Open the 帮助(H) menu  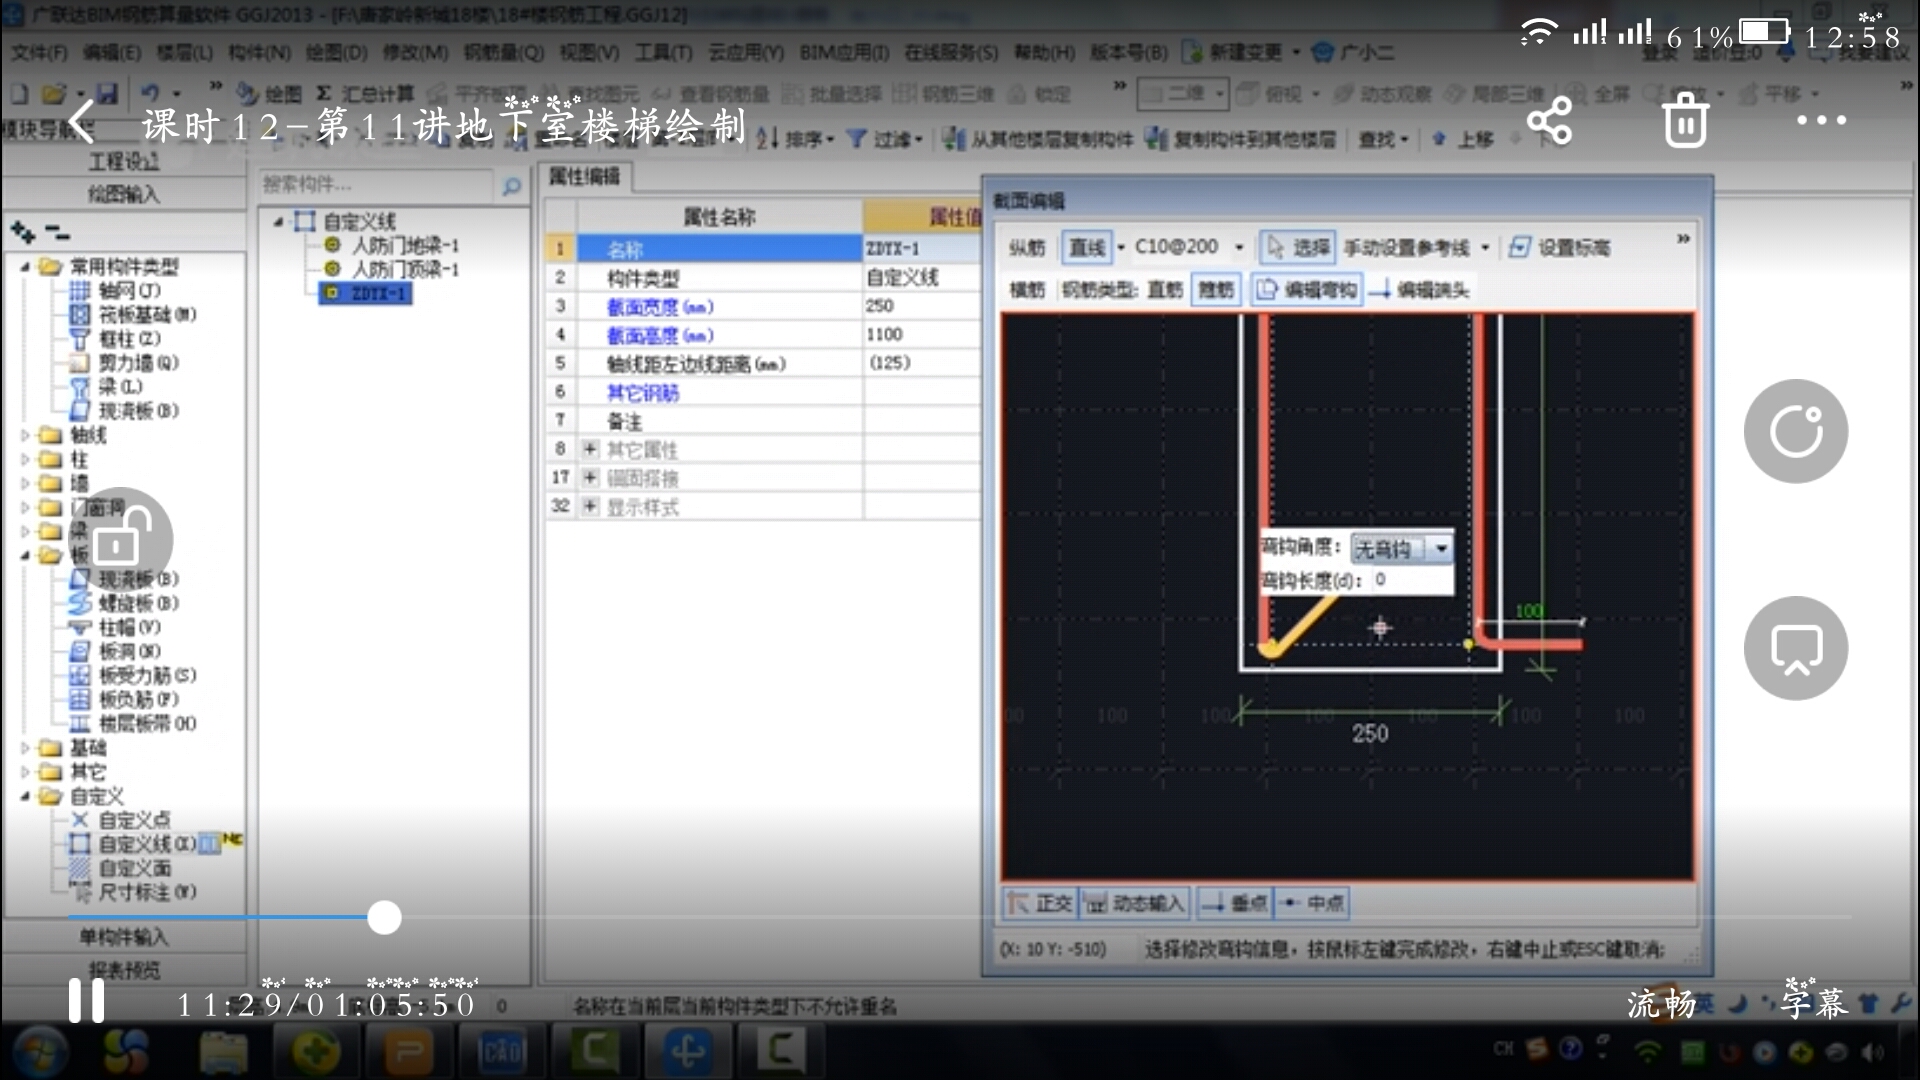point(1044,52)
